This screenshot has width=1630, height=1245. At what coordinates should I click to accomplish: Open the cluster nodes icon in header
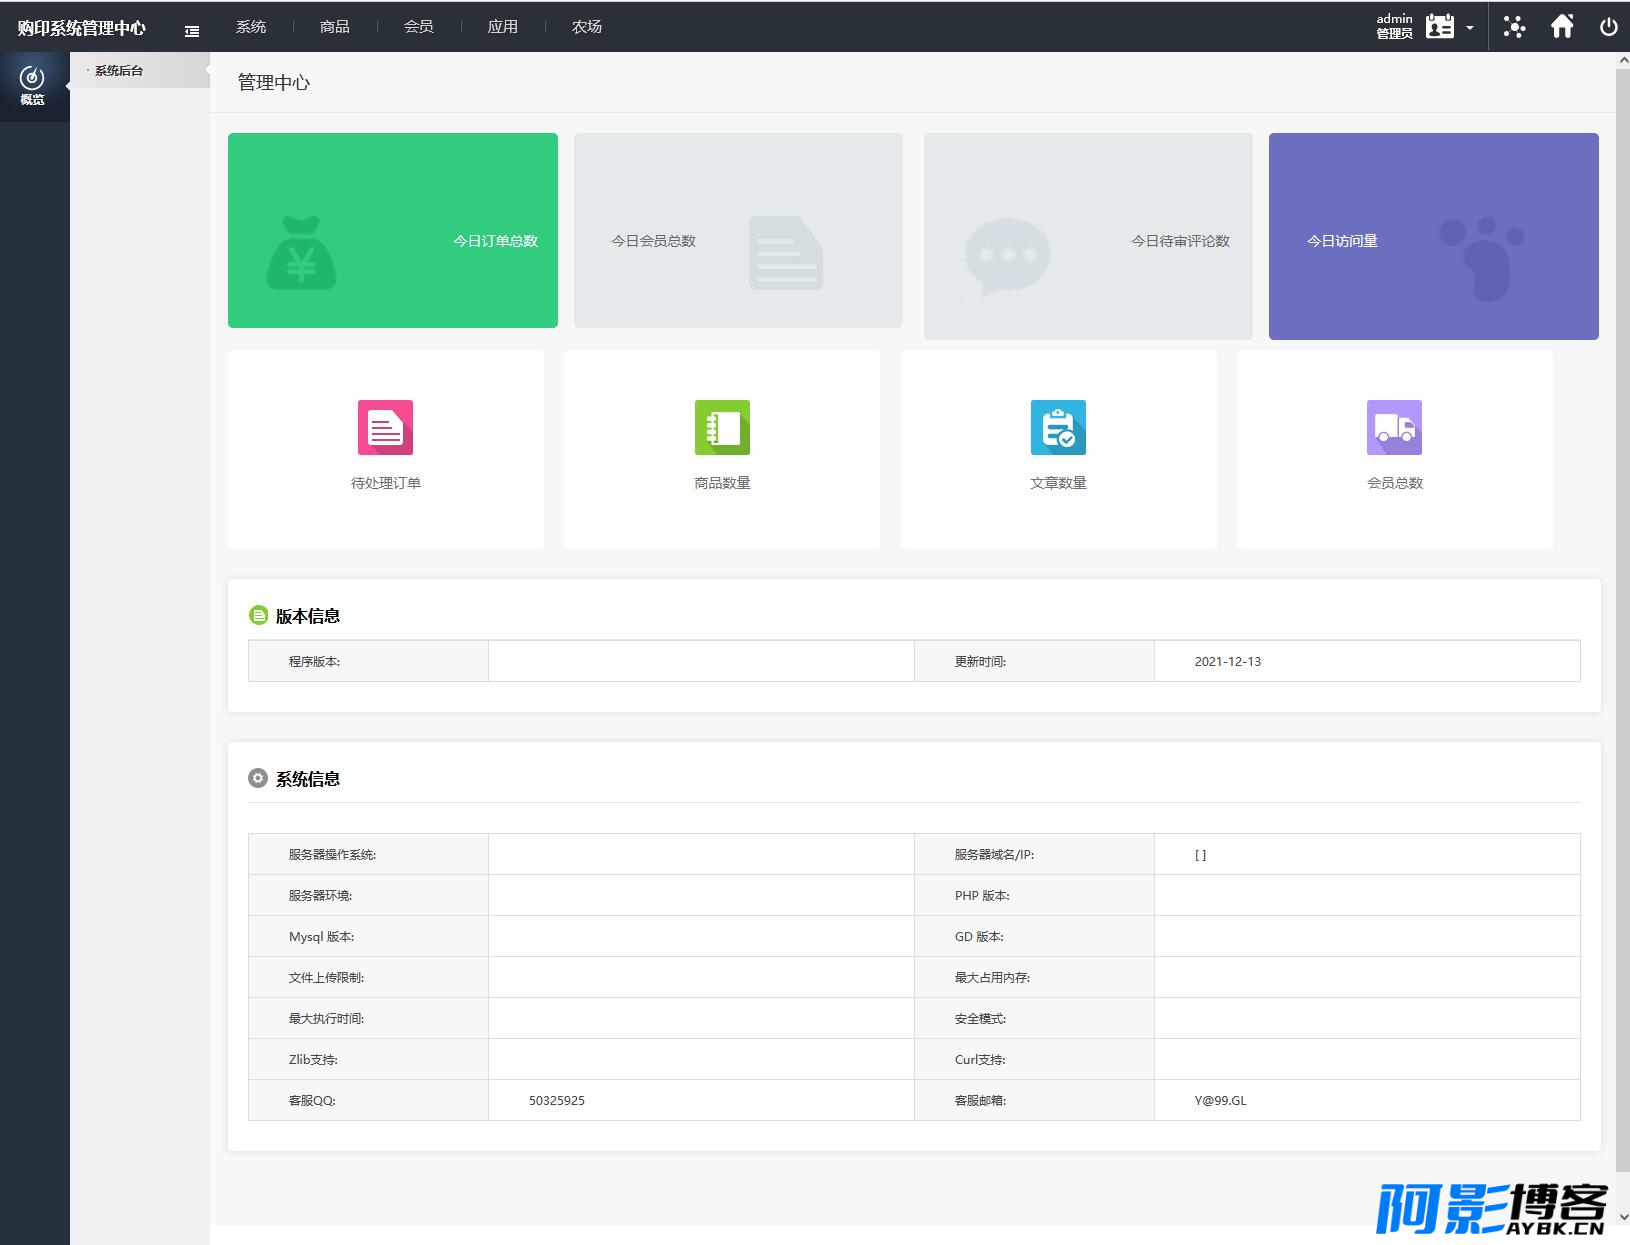(x=1514, y=27)
